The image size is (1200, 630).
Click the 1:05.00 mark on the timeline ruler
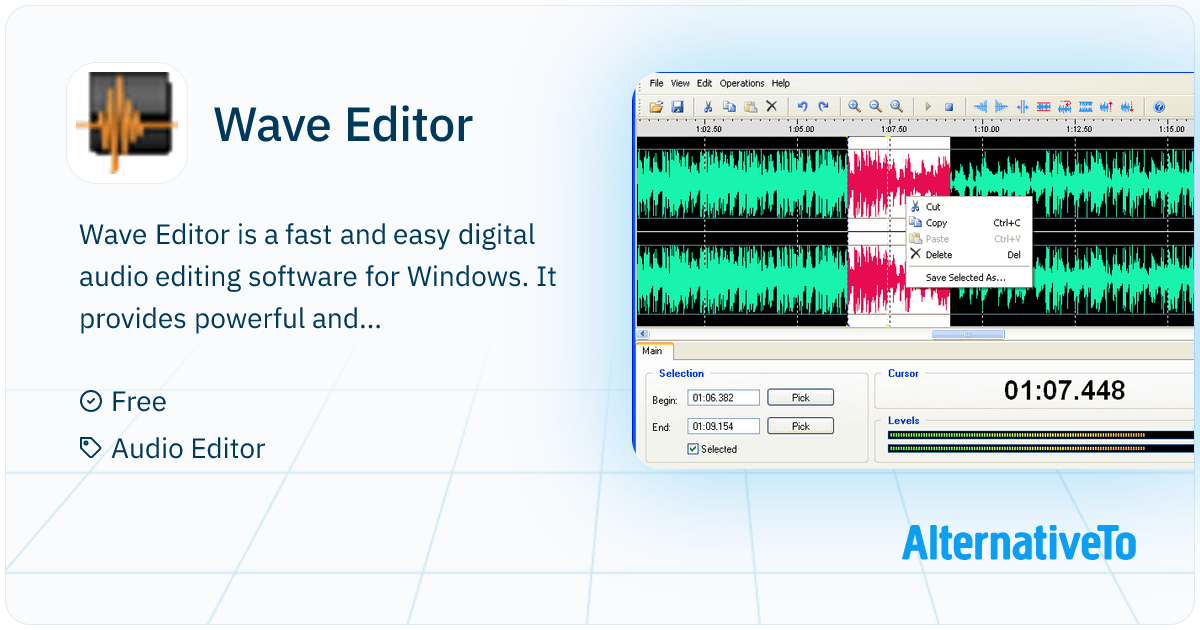(x=801, y=128)
